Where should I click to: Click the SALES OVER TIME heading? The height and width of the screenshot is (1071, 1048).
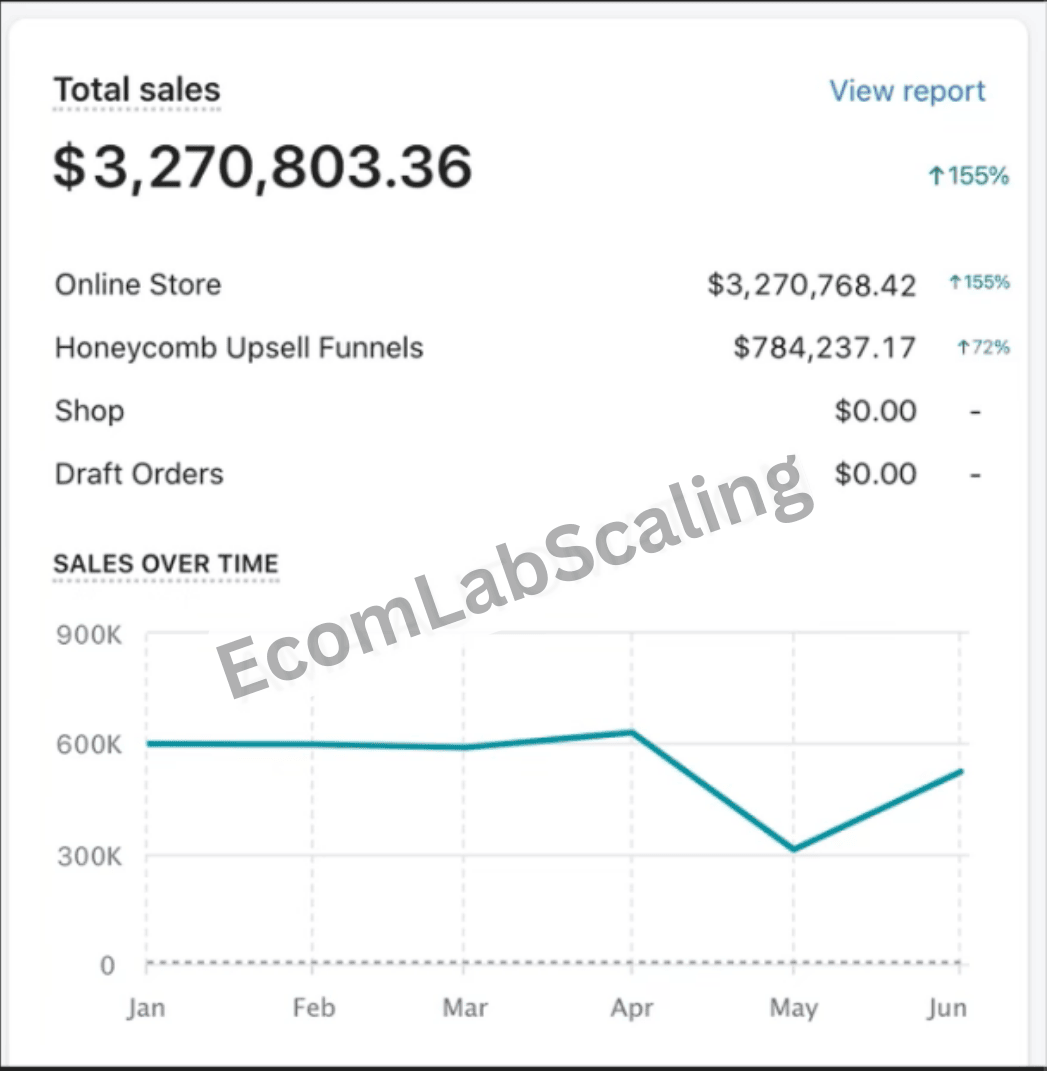pos(165,564)
